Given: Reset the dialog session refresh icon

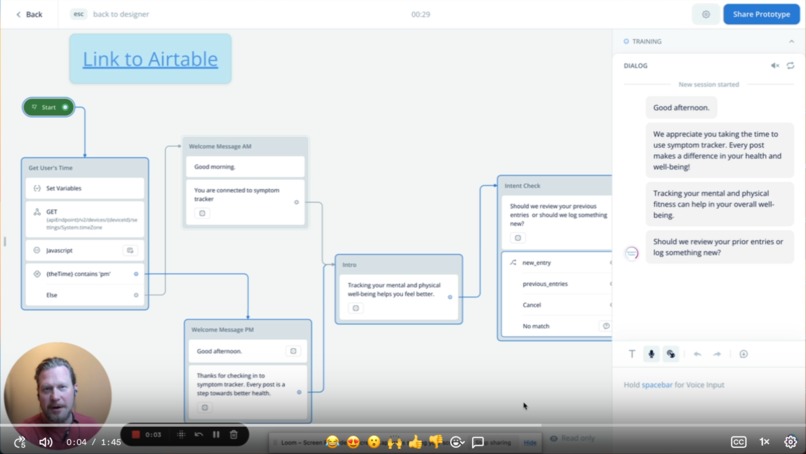Looking at the screenshot, I should click(791, 65).
